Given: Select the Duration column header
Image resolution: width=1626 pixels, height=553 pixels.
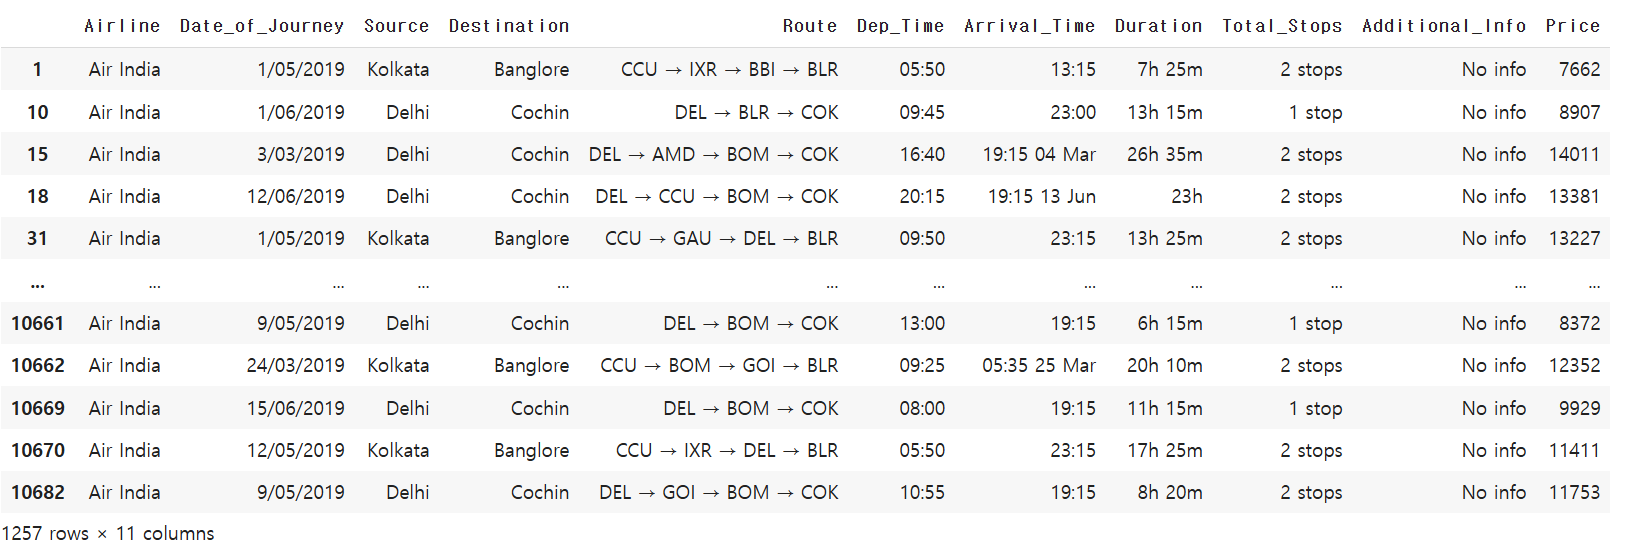Looking at the screenshot, I should (x=1158, y=26).
